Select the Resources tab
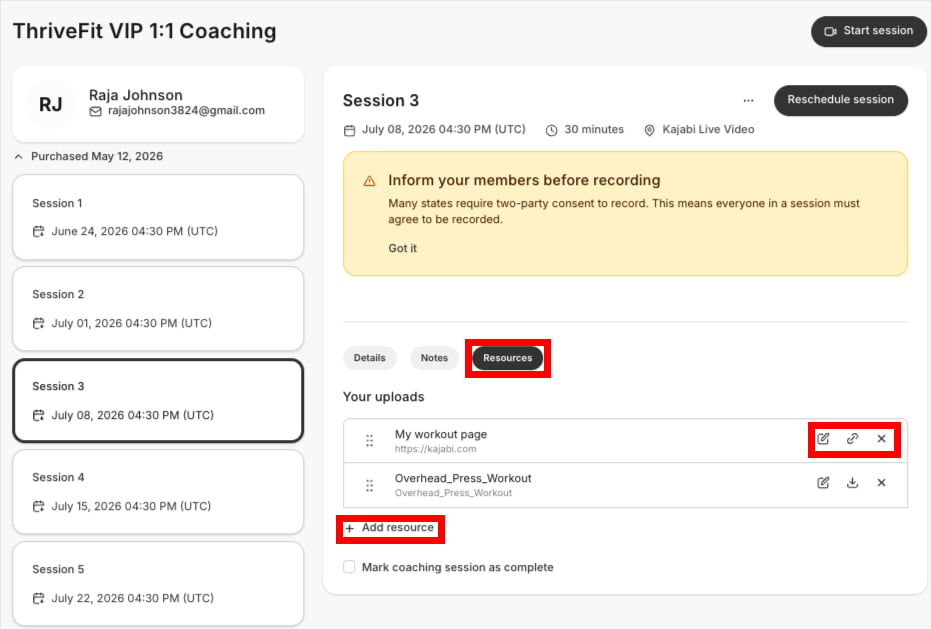Screen dimensions: 931x629 coord(508,358)
